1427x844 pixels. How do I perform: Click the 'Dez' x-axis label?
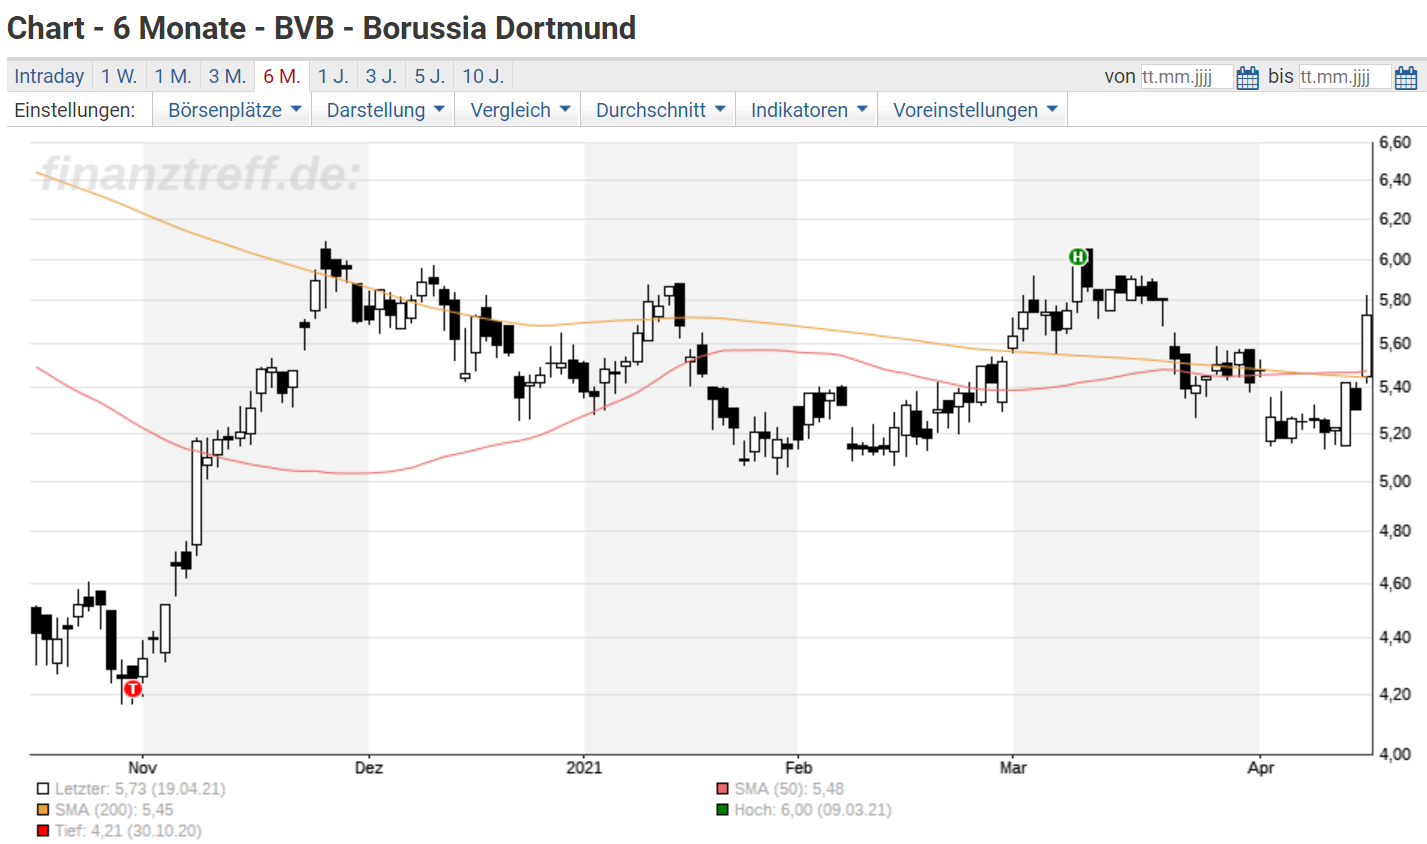pyautogui.click(x=369, y=768)
